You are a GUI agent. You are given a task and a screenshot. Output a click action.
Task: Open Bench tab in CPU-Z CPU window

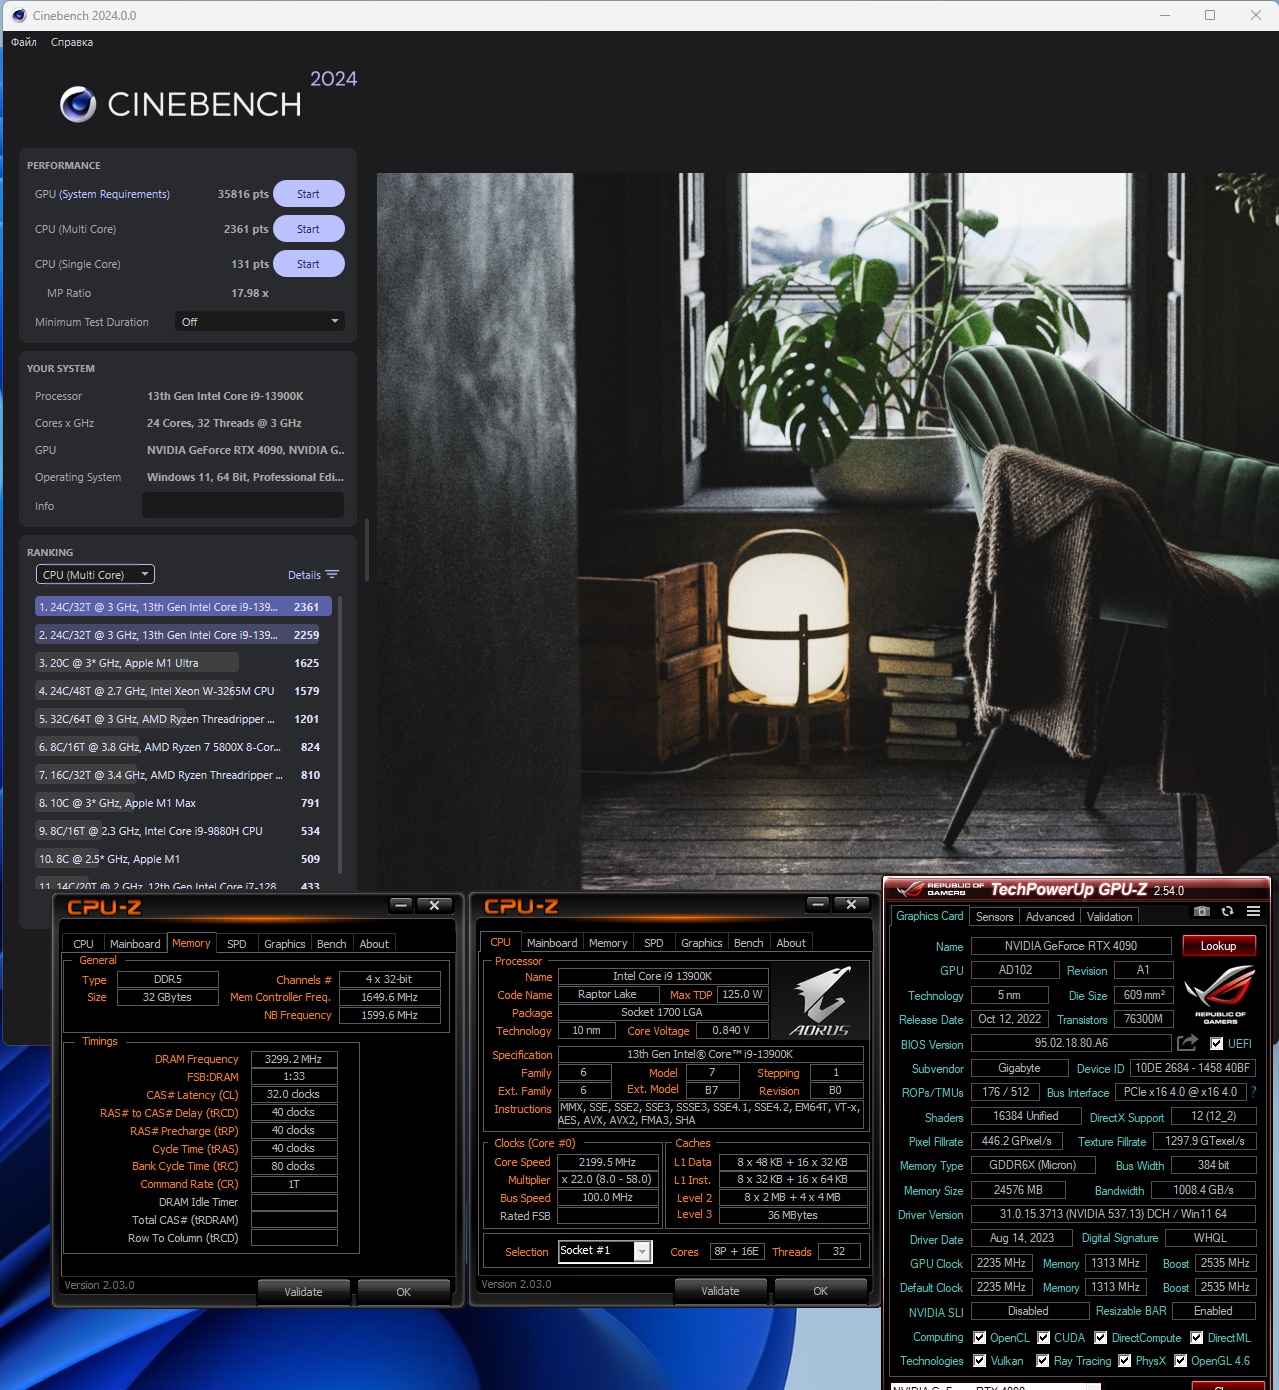coord(748,943)
